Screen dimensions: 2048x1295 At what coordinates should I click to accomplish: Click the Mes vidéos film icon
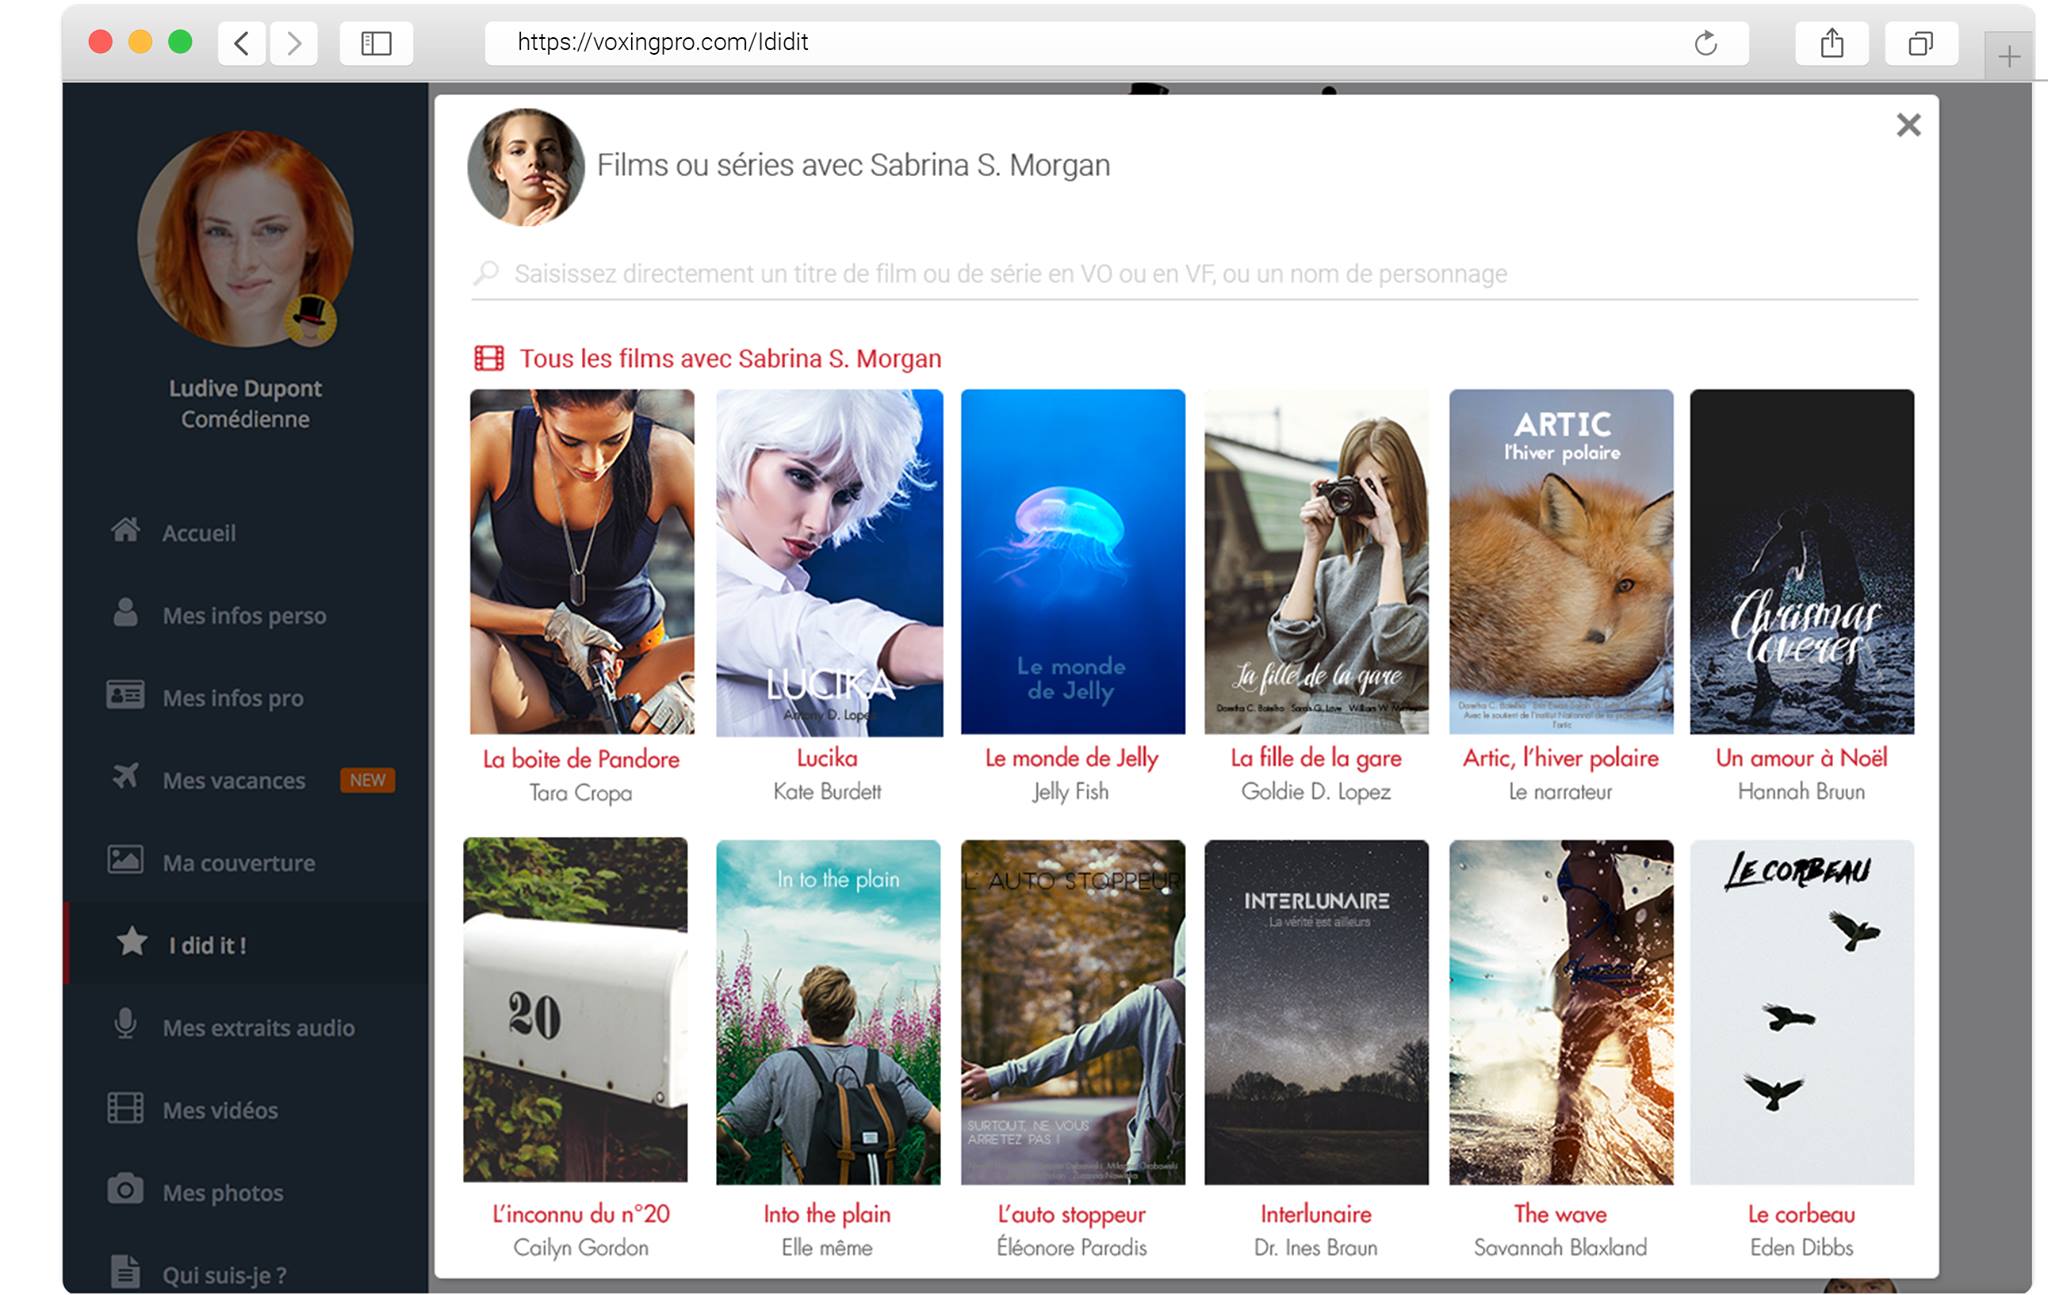coord(124,1111)
